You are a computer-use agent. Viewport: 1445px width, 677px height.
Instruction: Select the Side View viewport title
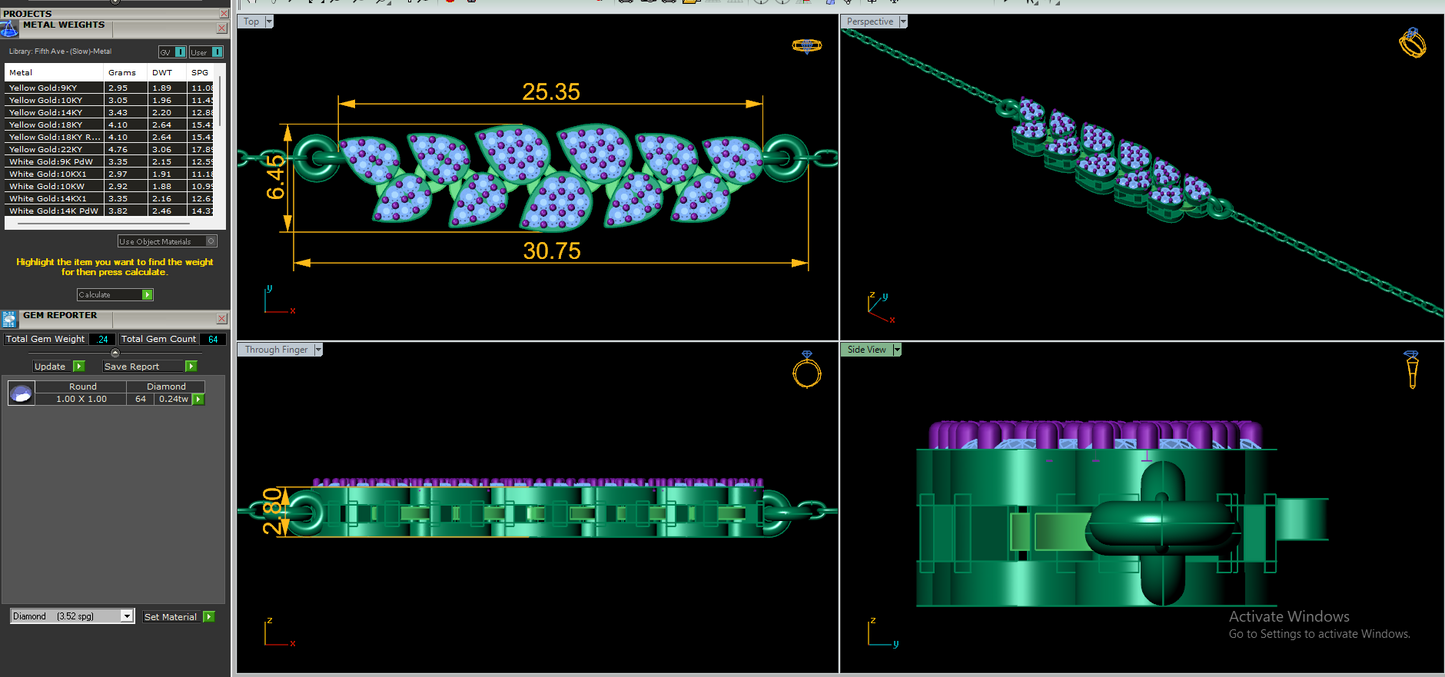pos(867,350)
